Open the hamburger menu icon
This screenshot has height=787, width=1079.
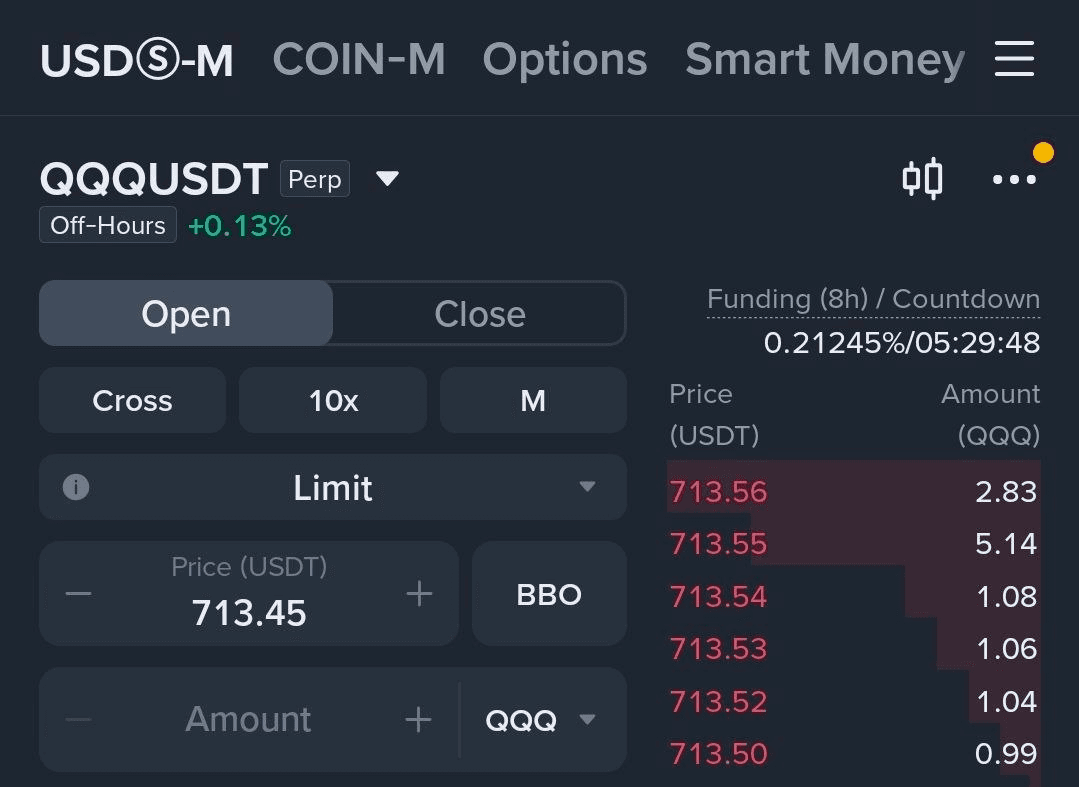tap(1014, 58)
